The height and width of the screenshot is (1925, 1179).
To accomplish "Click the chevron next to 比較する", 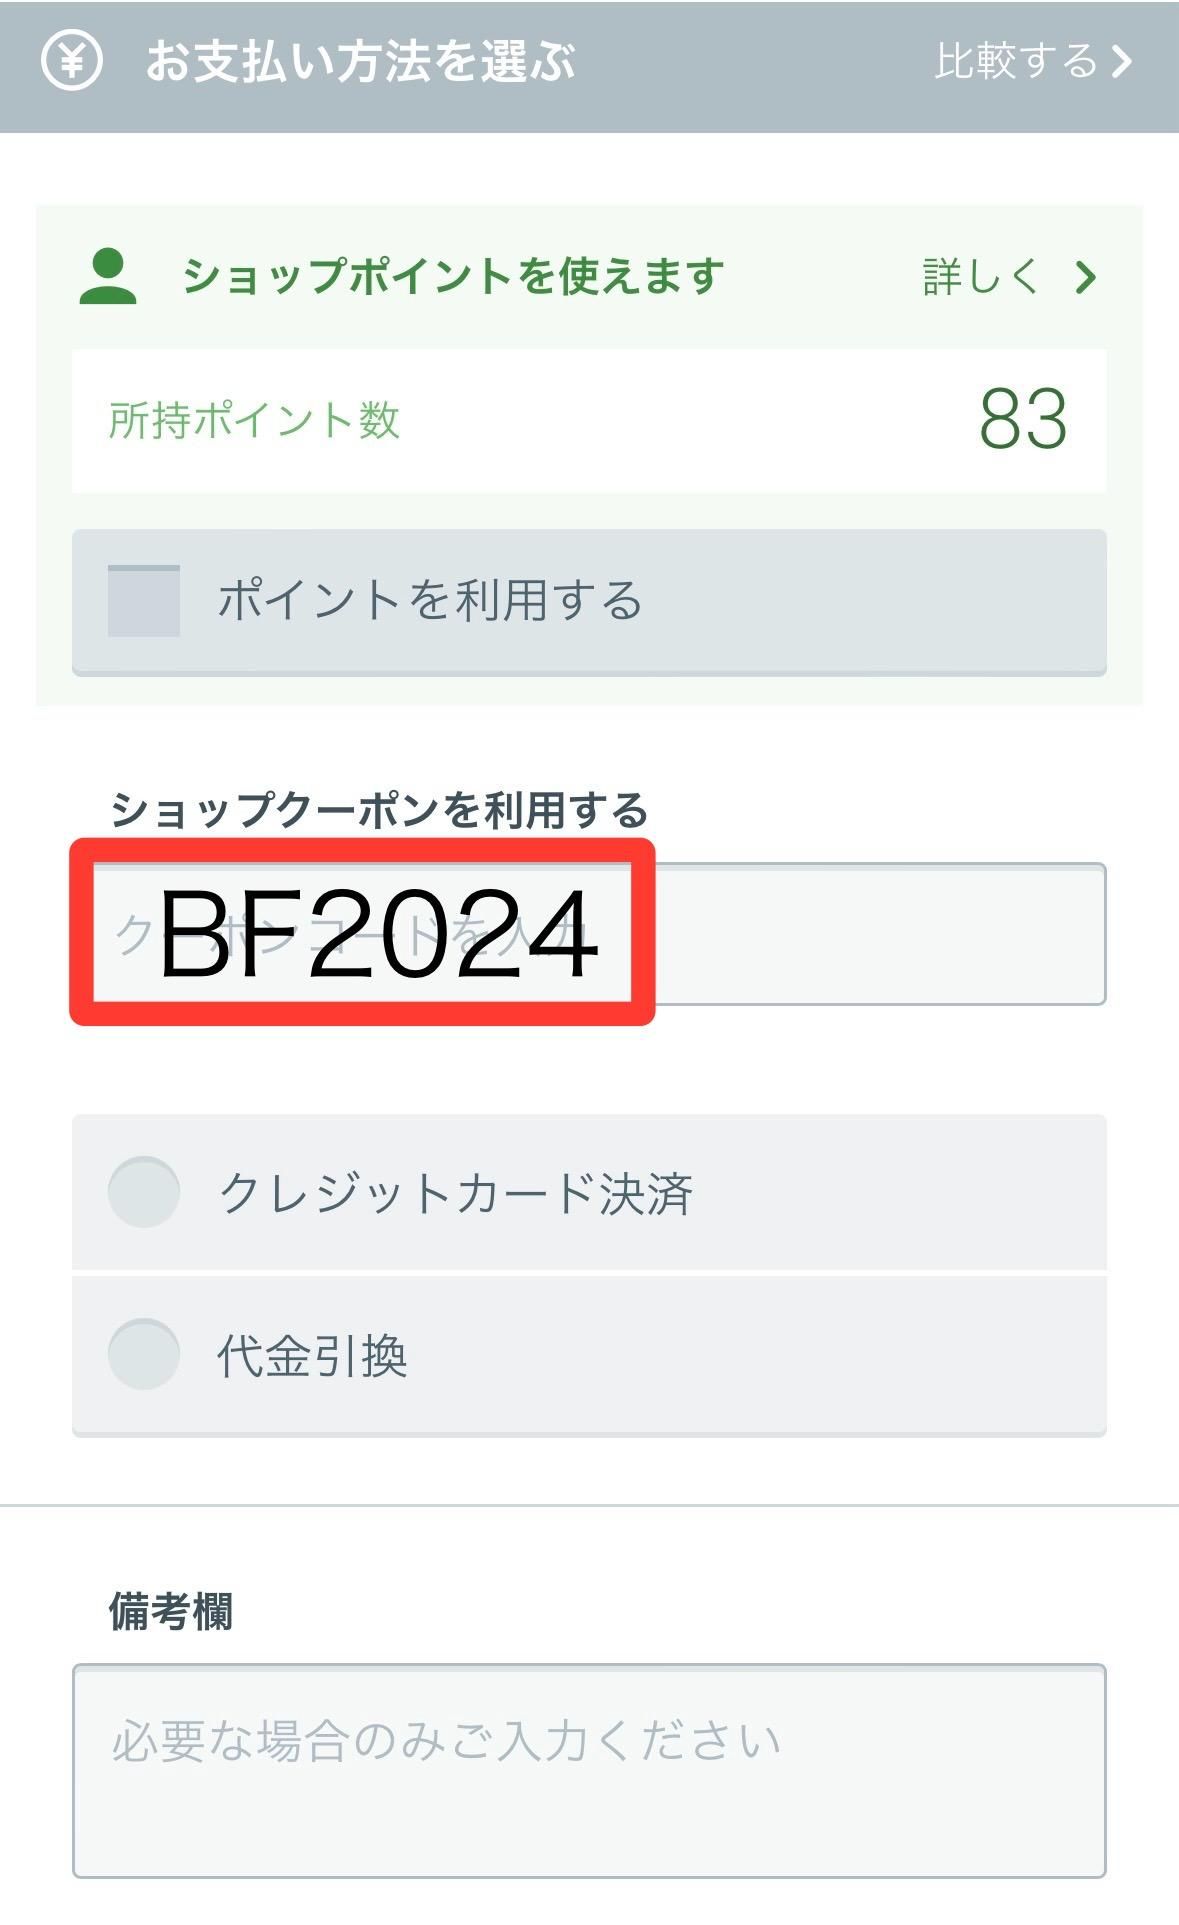I will 1123,61.
